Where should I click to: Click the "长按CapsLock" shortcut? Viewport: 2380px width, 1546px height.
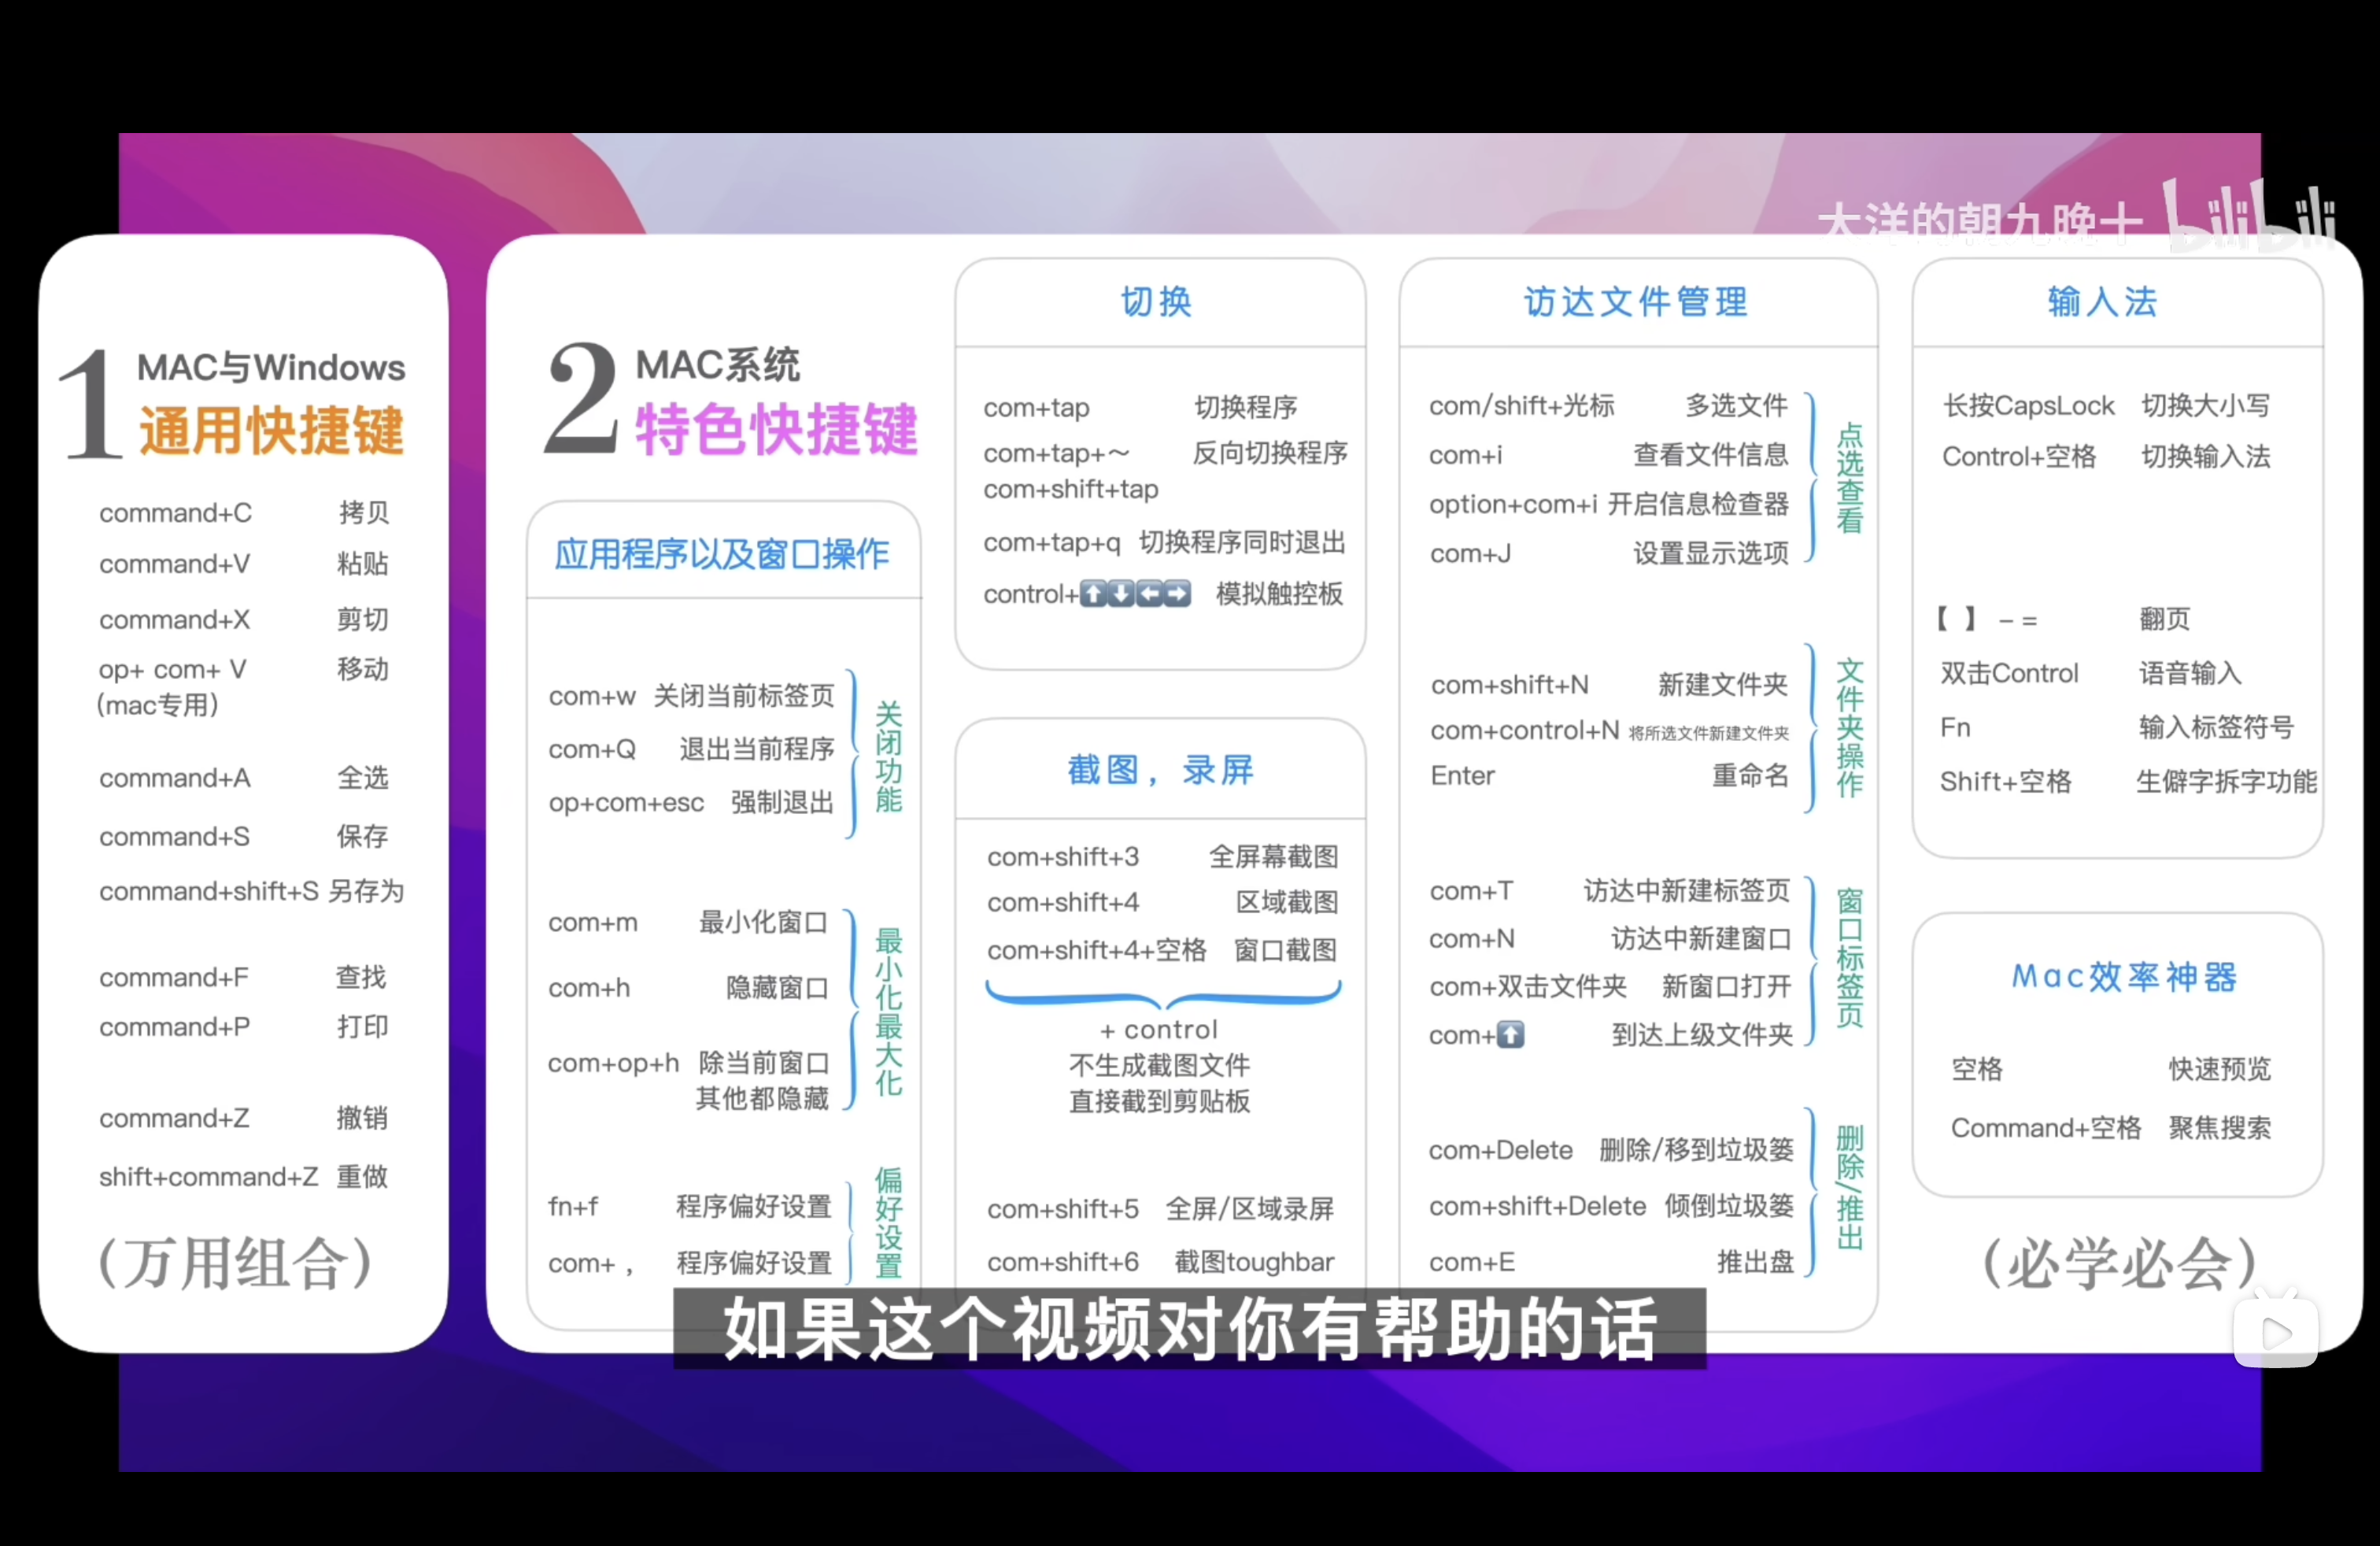(2028, 405)
